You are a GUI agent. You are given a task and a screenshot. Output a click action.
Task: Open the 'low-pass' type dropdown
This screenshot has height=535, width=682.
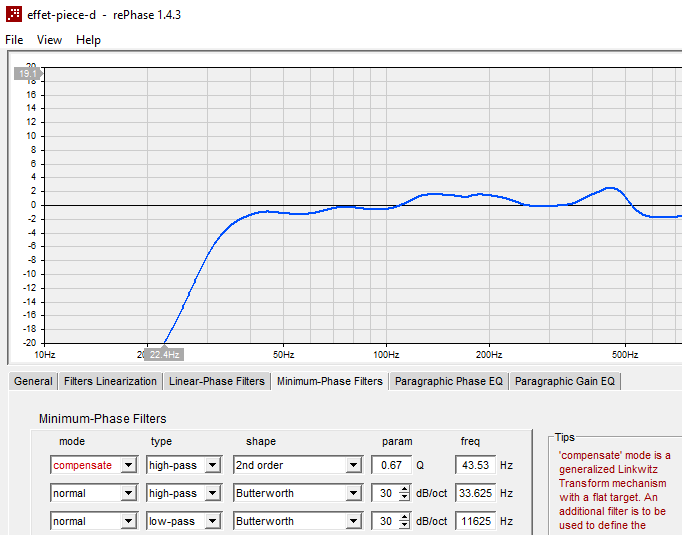click(212, 521)
